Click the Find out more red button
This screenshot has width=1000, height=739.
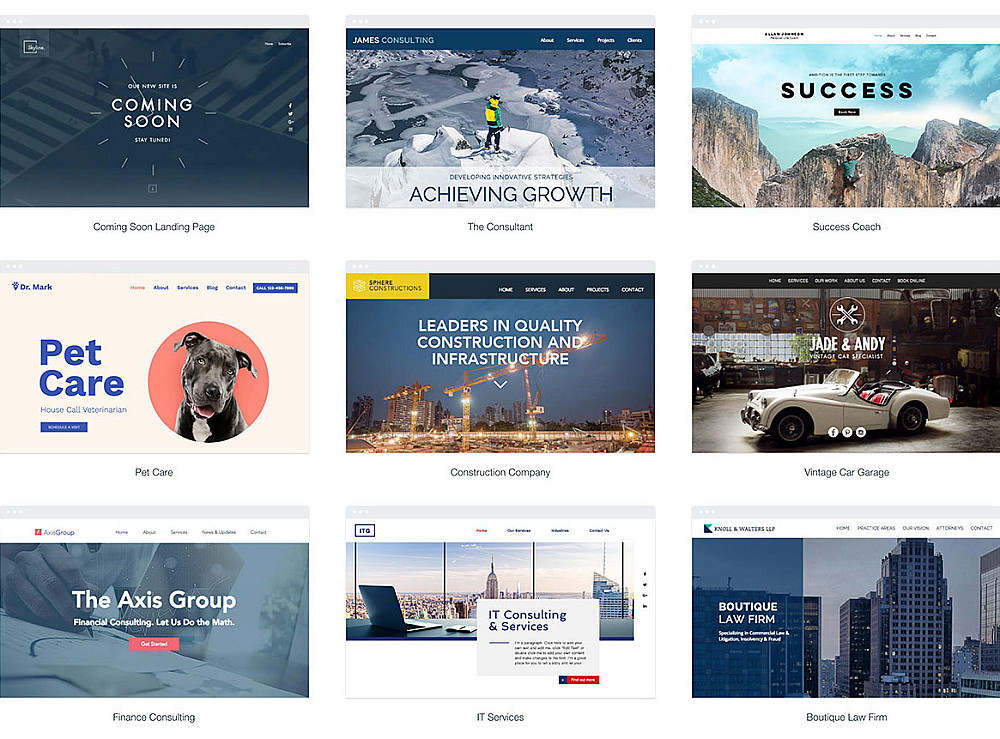coord(579,680)
